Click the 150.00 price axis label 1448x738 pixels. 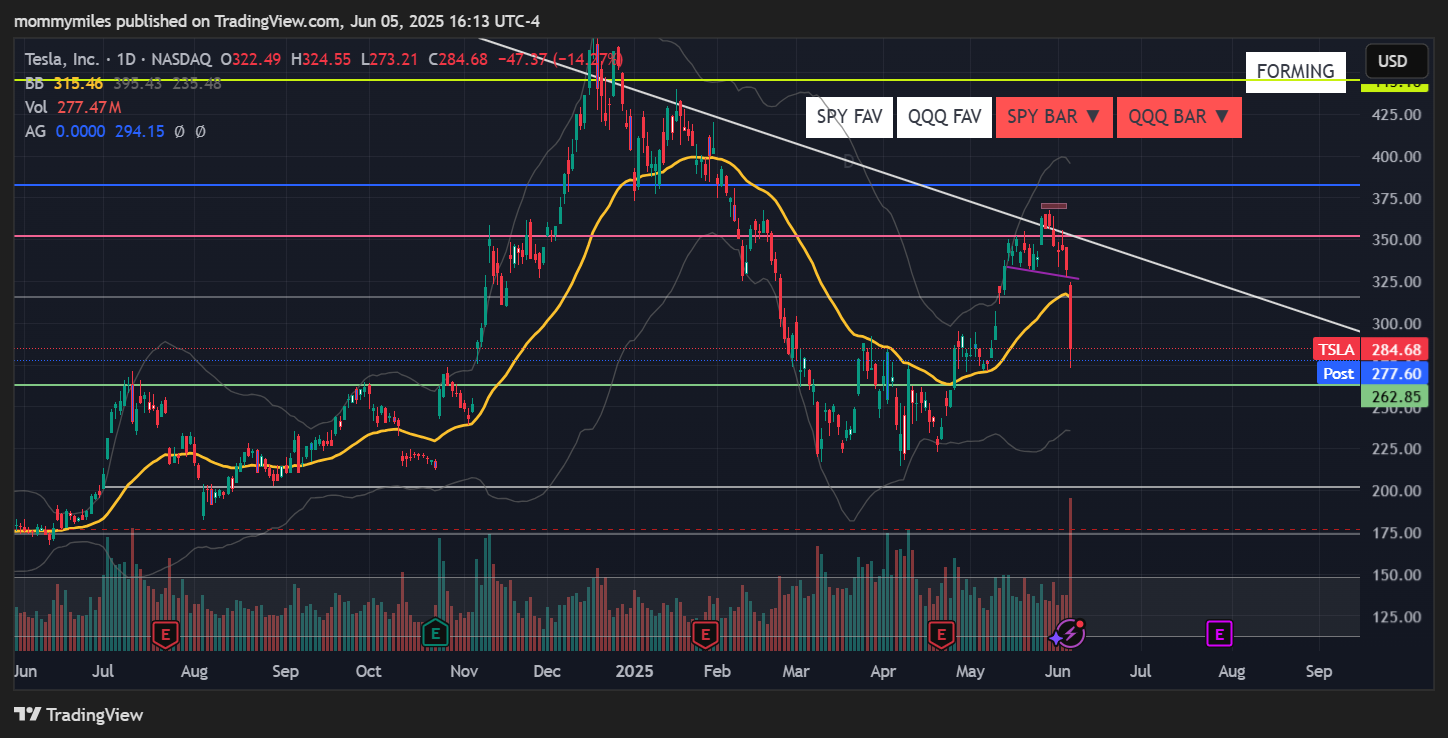click(x=1397, y=575)
